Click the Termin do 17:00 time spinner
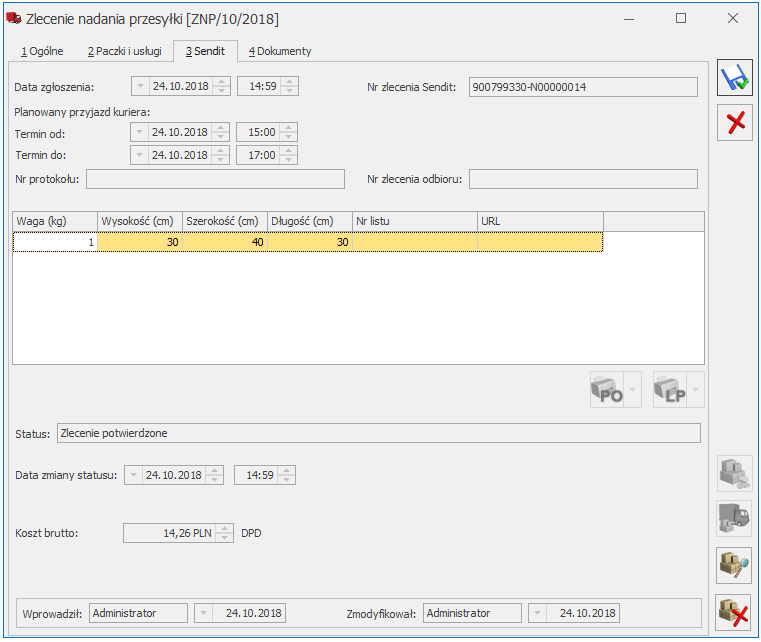Viewport: 761px width, 642px height. pos(289,155)
